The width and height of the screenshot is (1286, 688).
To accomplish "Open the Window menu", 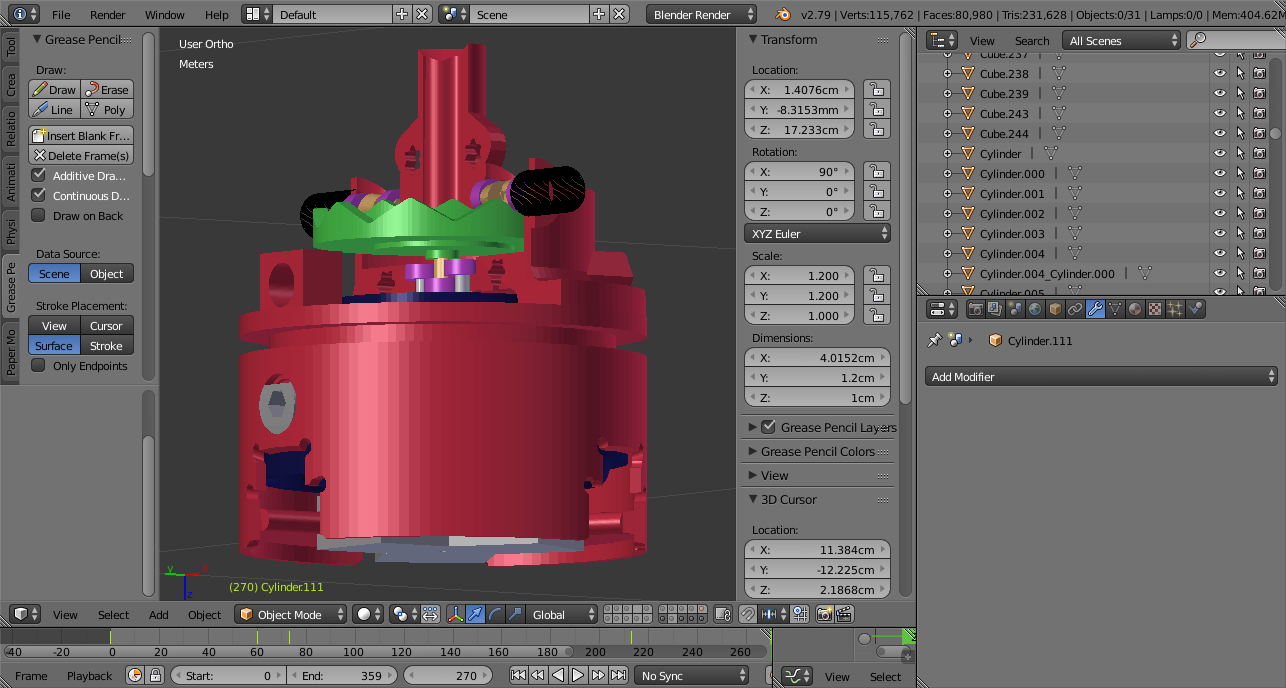I will (165, 14).
